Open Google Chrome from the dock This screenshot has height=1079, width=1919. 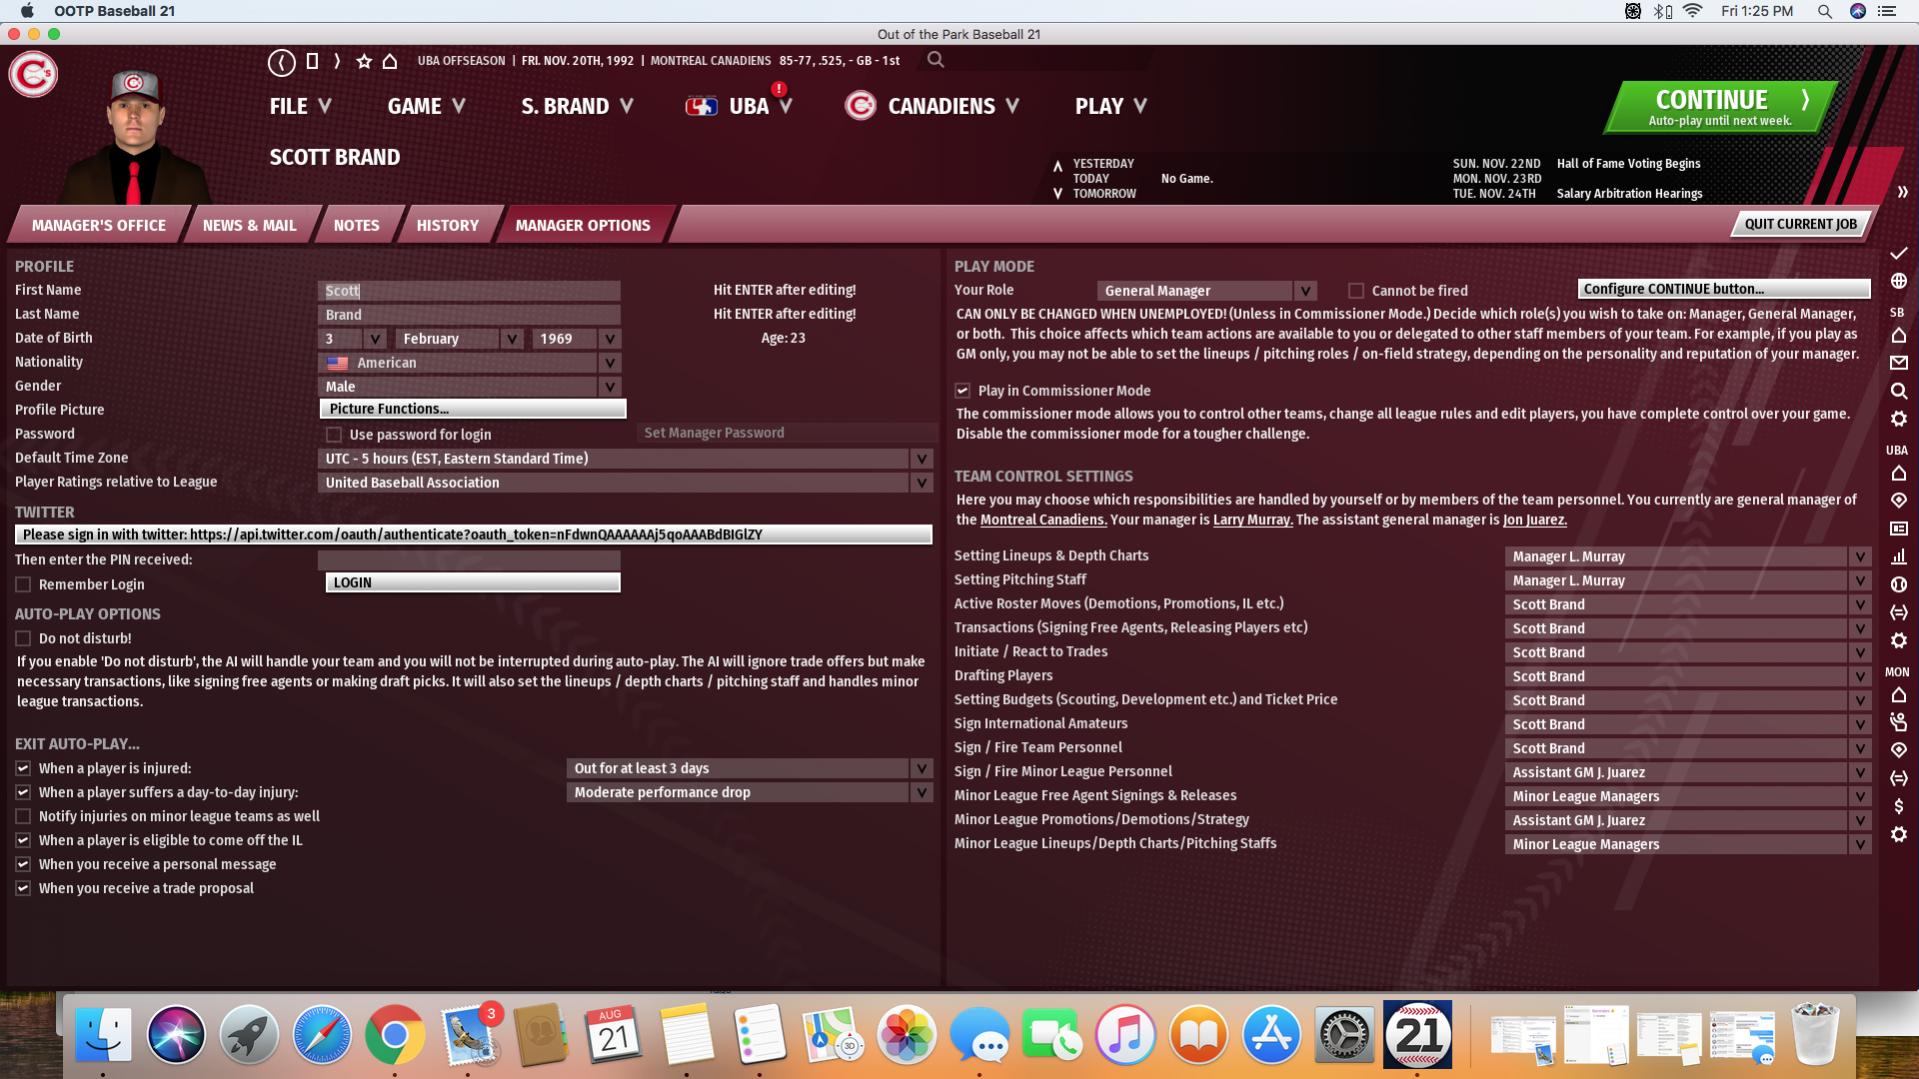point(394,1035)
